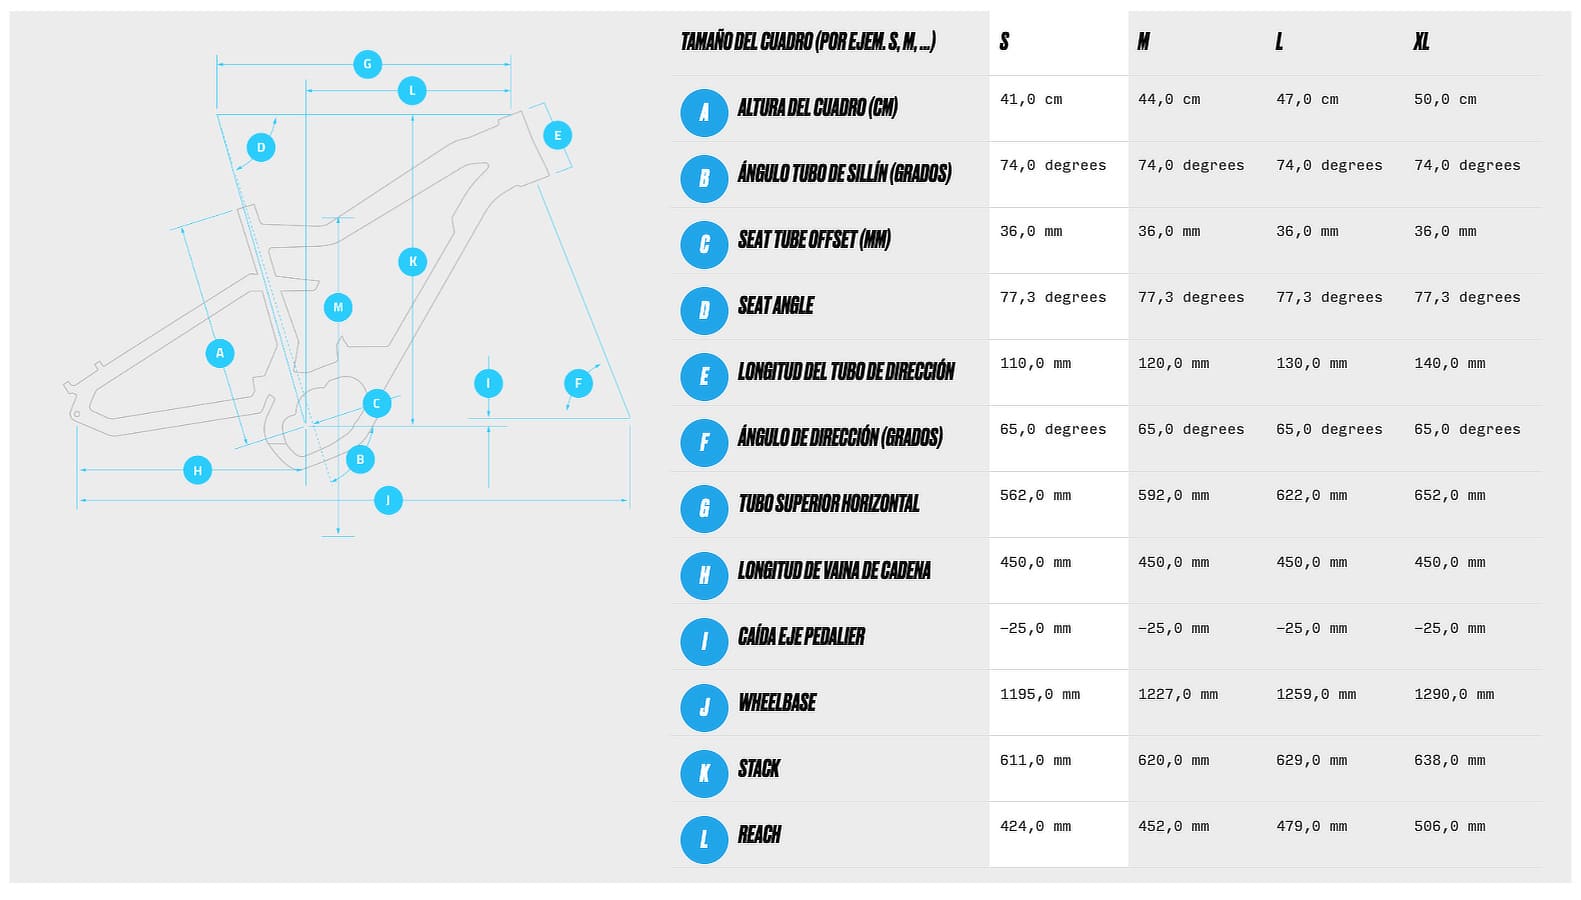Select the J icon in the Wheelbase row

click(x=704, y=707)
